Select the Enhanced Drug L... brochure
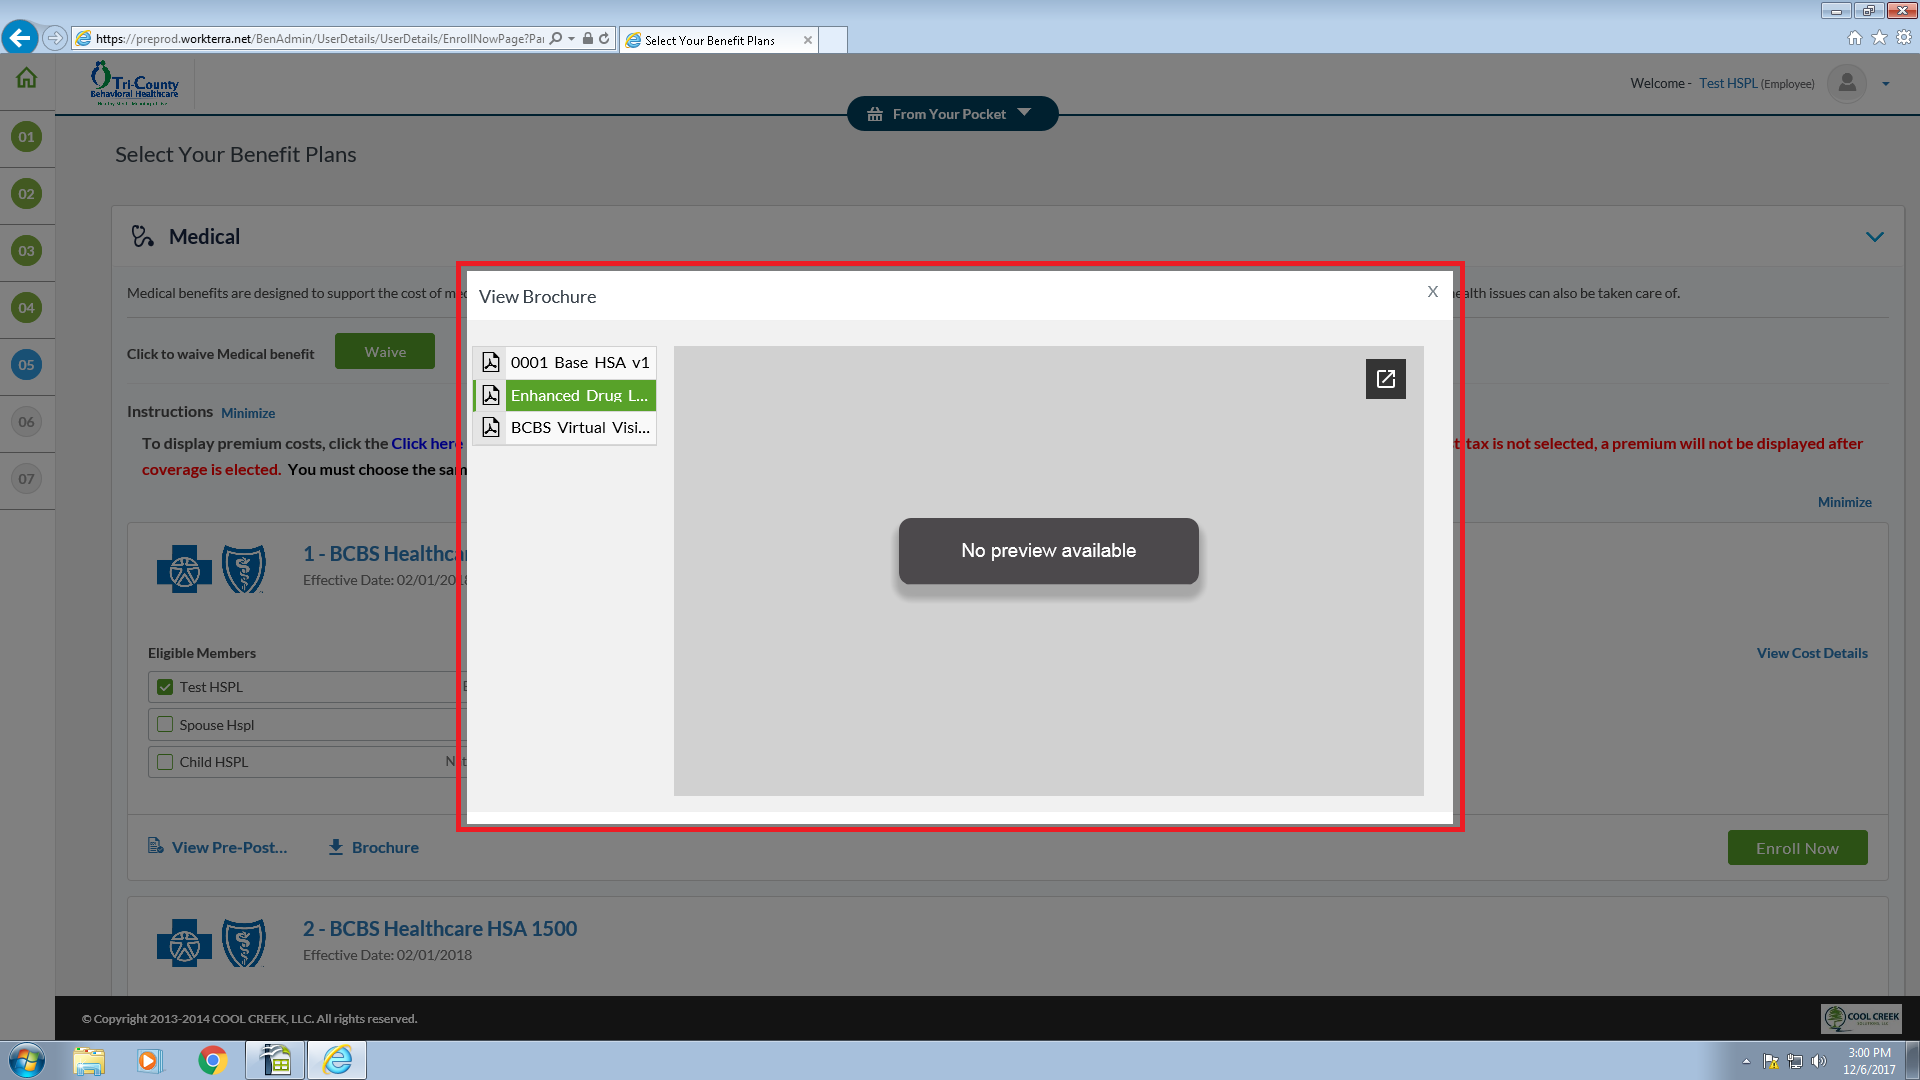This screenshot has width=1920, height=1080. tap(565, 395)
